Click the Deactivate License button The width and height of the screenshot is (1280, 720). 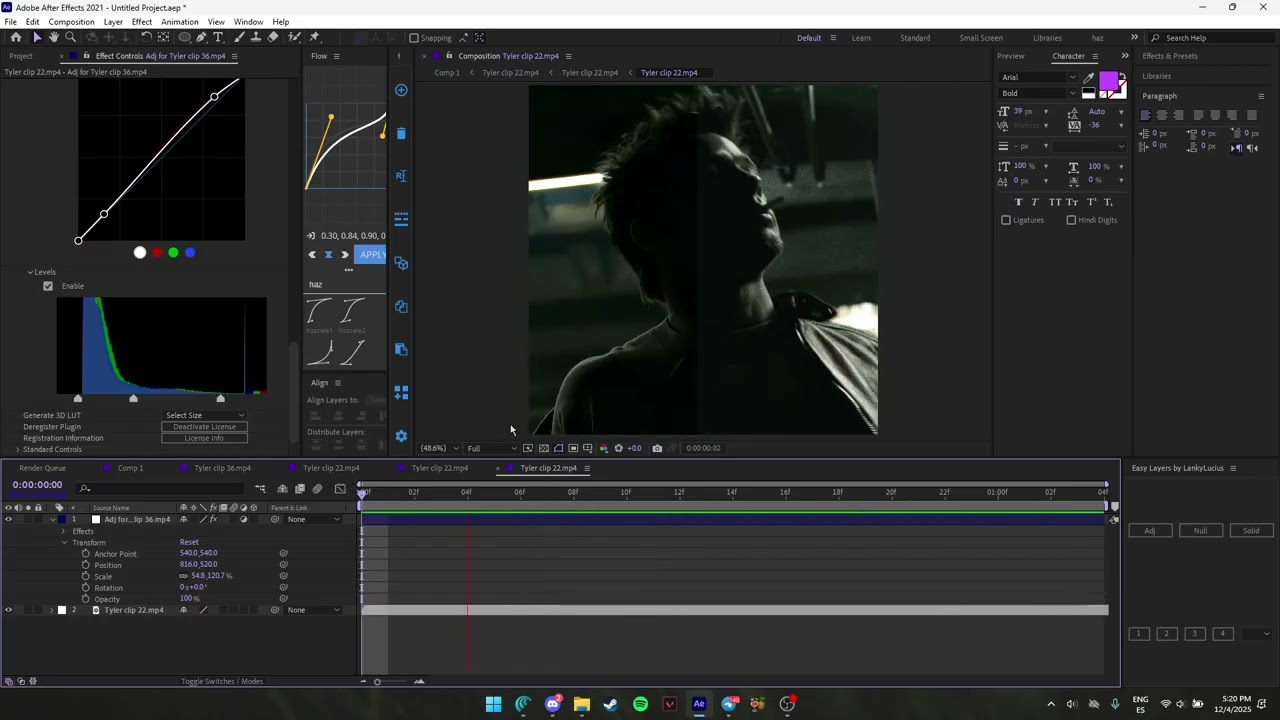click(204, 427)
